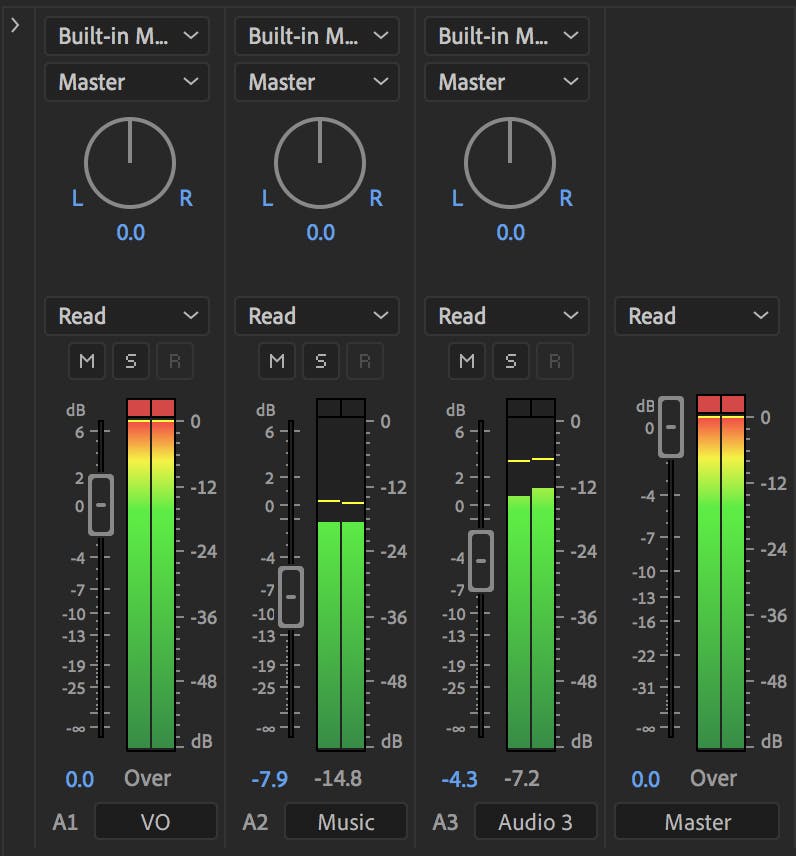796x856 pixels.
Task: Click the Music track clip indicator box
Action: [x=341, y=408]
